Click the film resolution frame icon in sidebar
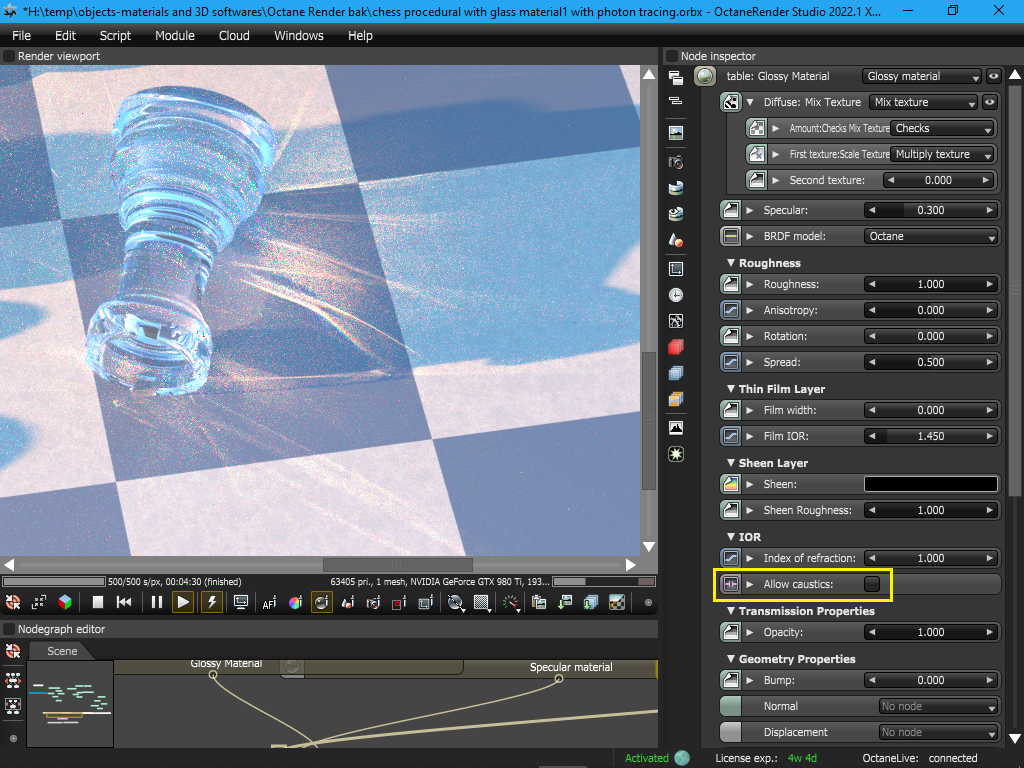 [676, 268]
